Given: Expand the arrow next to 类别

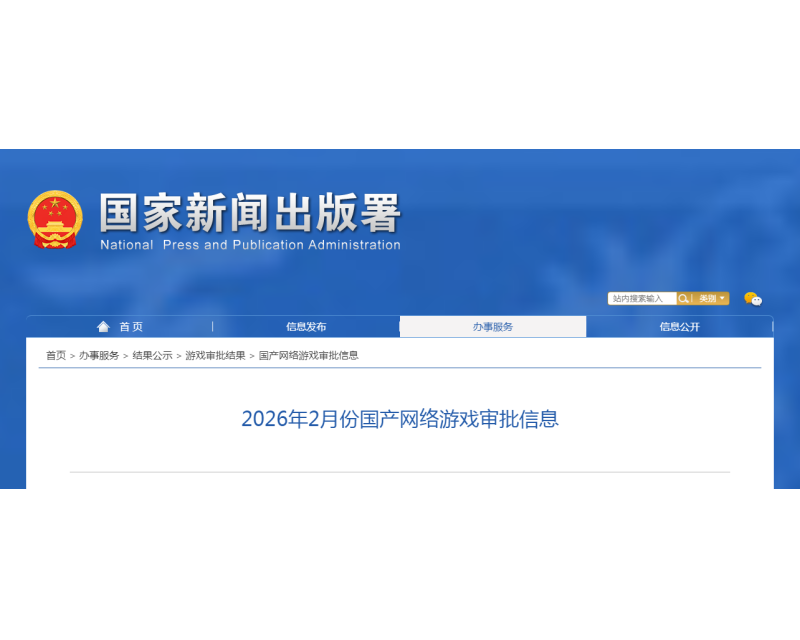Looking at the screenshot, I should click(722, 299).
